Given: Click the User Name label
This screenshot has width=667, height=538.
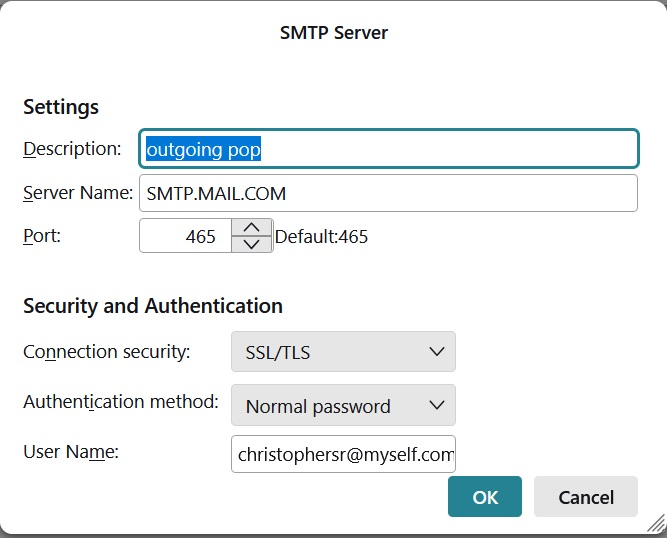Looking at the screenshot, I should click(x=71, y=452).
